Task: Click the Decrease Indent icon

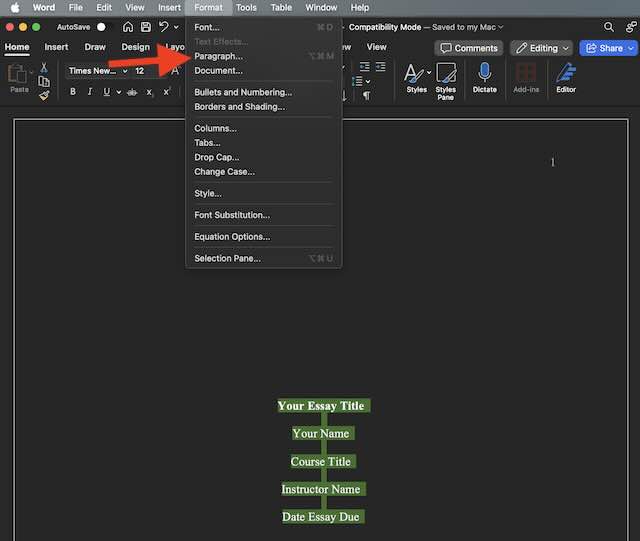Action: coord(364,67)
